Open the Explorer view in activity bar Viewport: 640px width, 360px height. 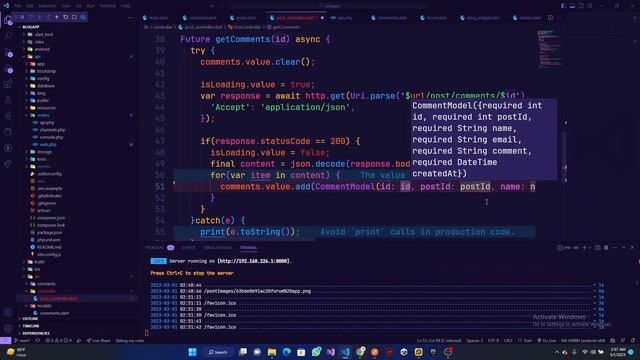tap(8, 20)
